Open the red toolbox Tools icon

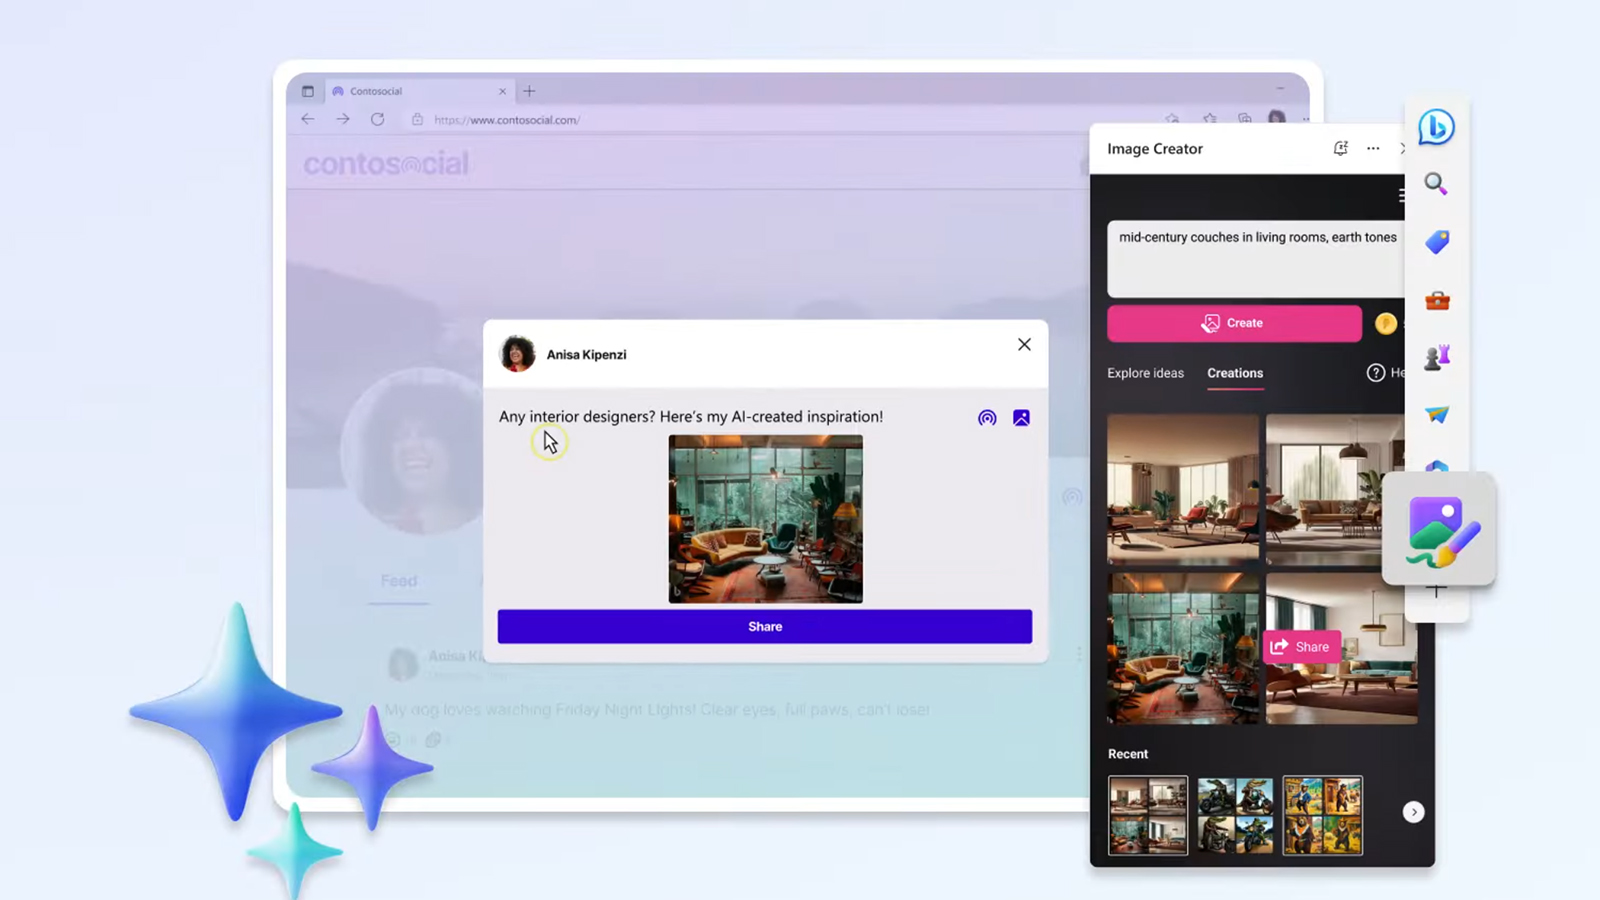[1437, 300]
